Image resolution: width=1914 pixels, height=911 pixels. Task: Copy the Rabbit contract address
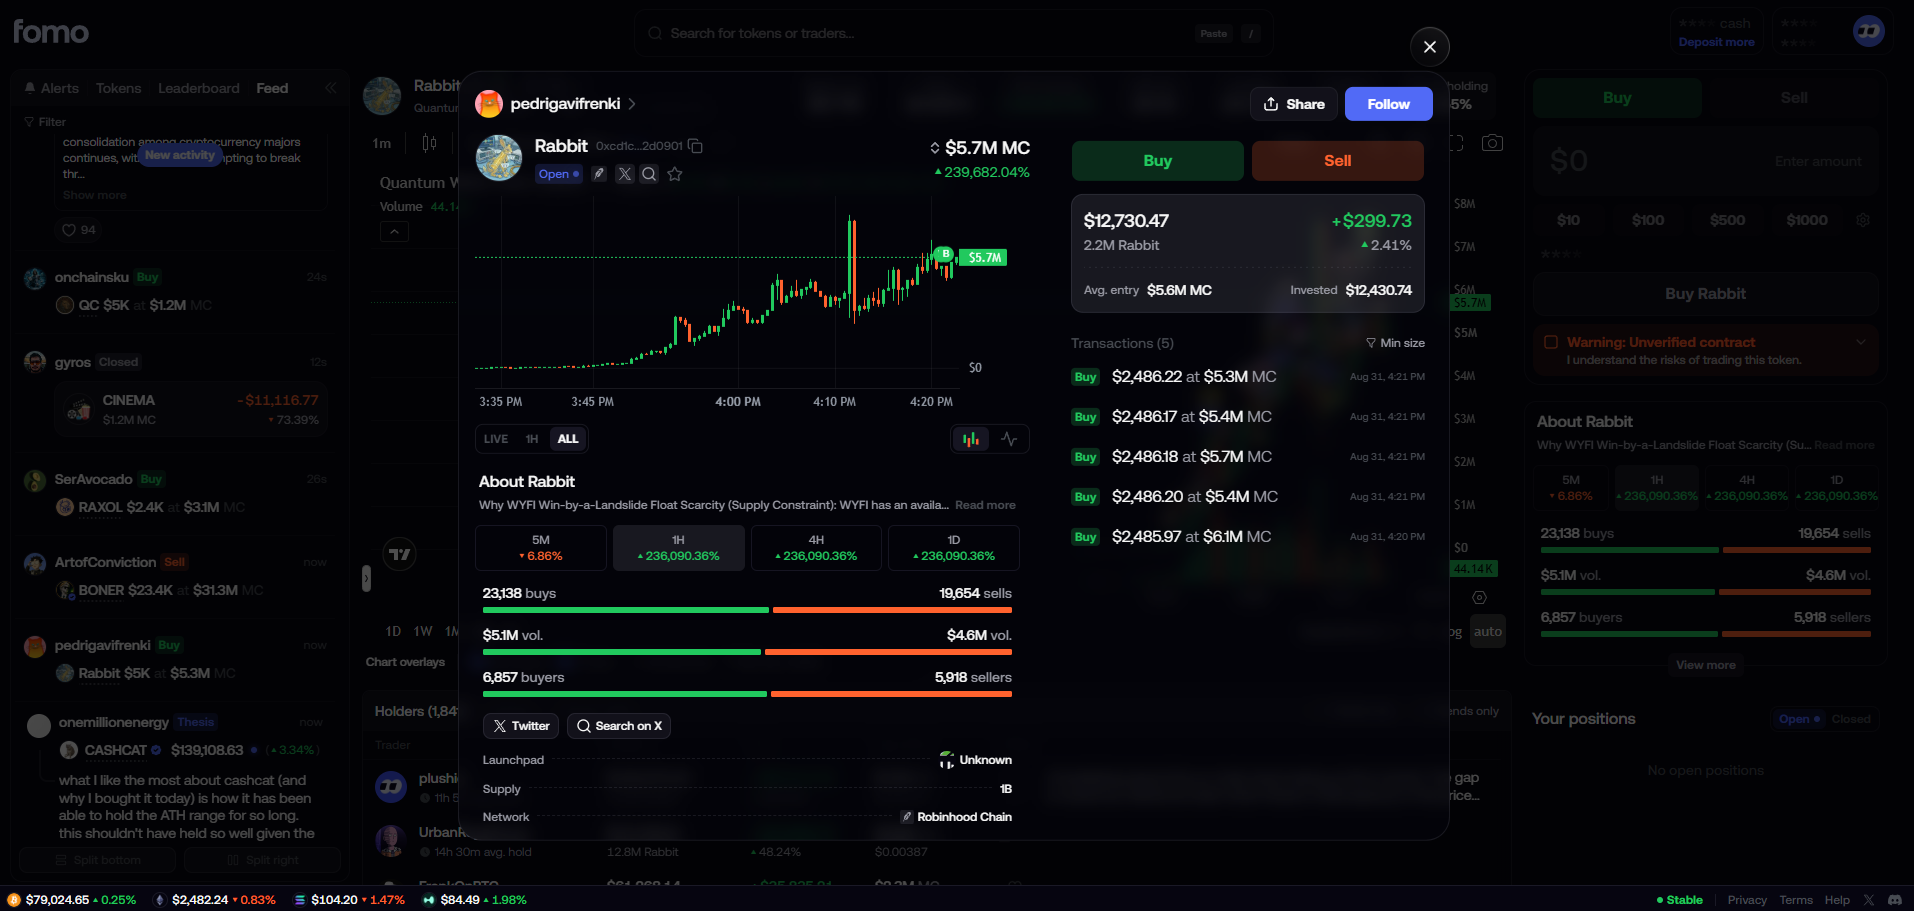click(x=696, y=146)
